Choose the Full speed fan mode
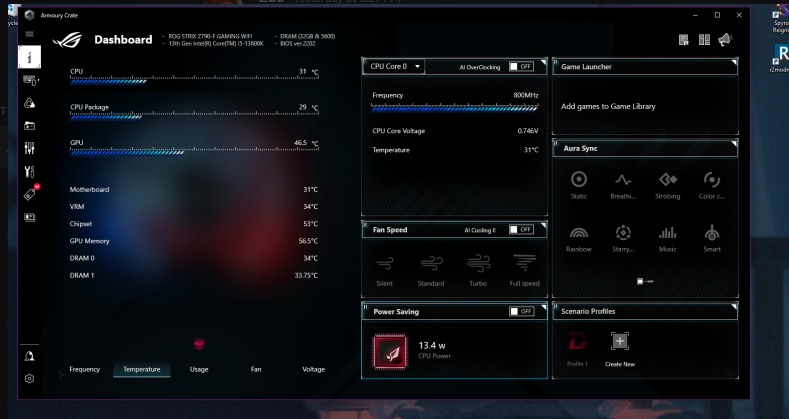Screen dimensions: 789x419 coord(524,271)
